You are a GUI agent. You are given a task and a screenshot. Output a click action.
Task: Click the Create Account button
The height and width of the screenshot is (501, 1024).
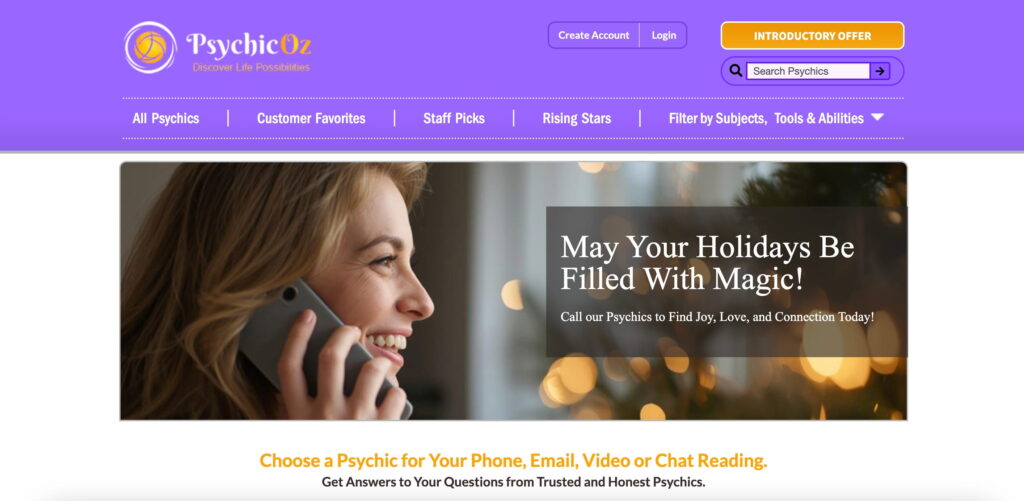tap(594, 35)
